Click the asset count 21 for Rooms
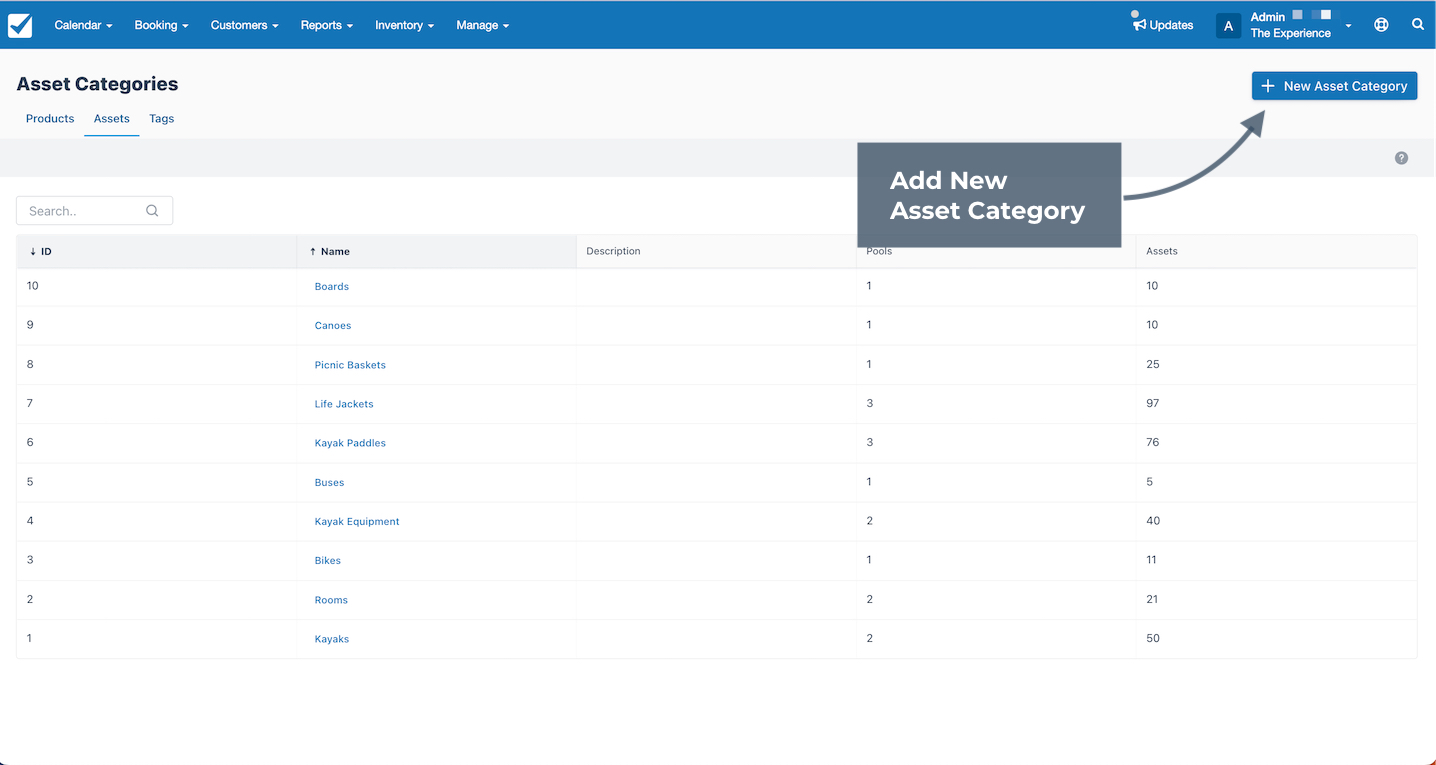 (1152, 599)
